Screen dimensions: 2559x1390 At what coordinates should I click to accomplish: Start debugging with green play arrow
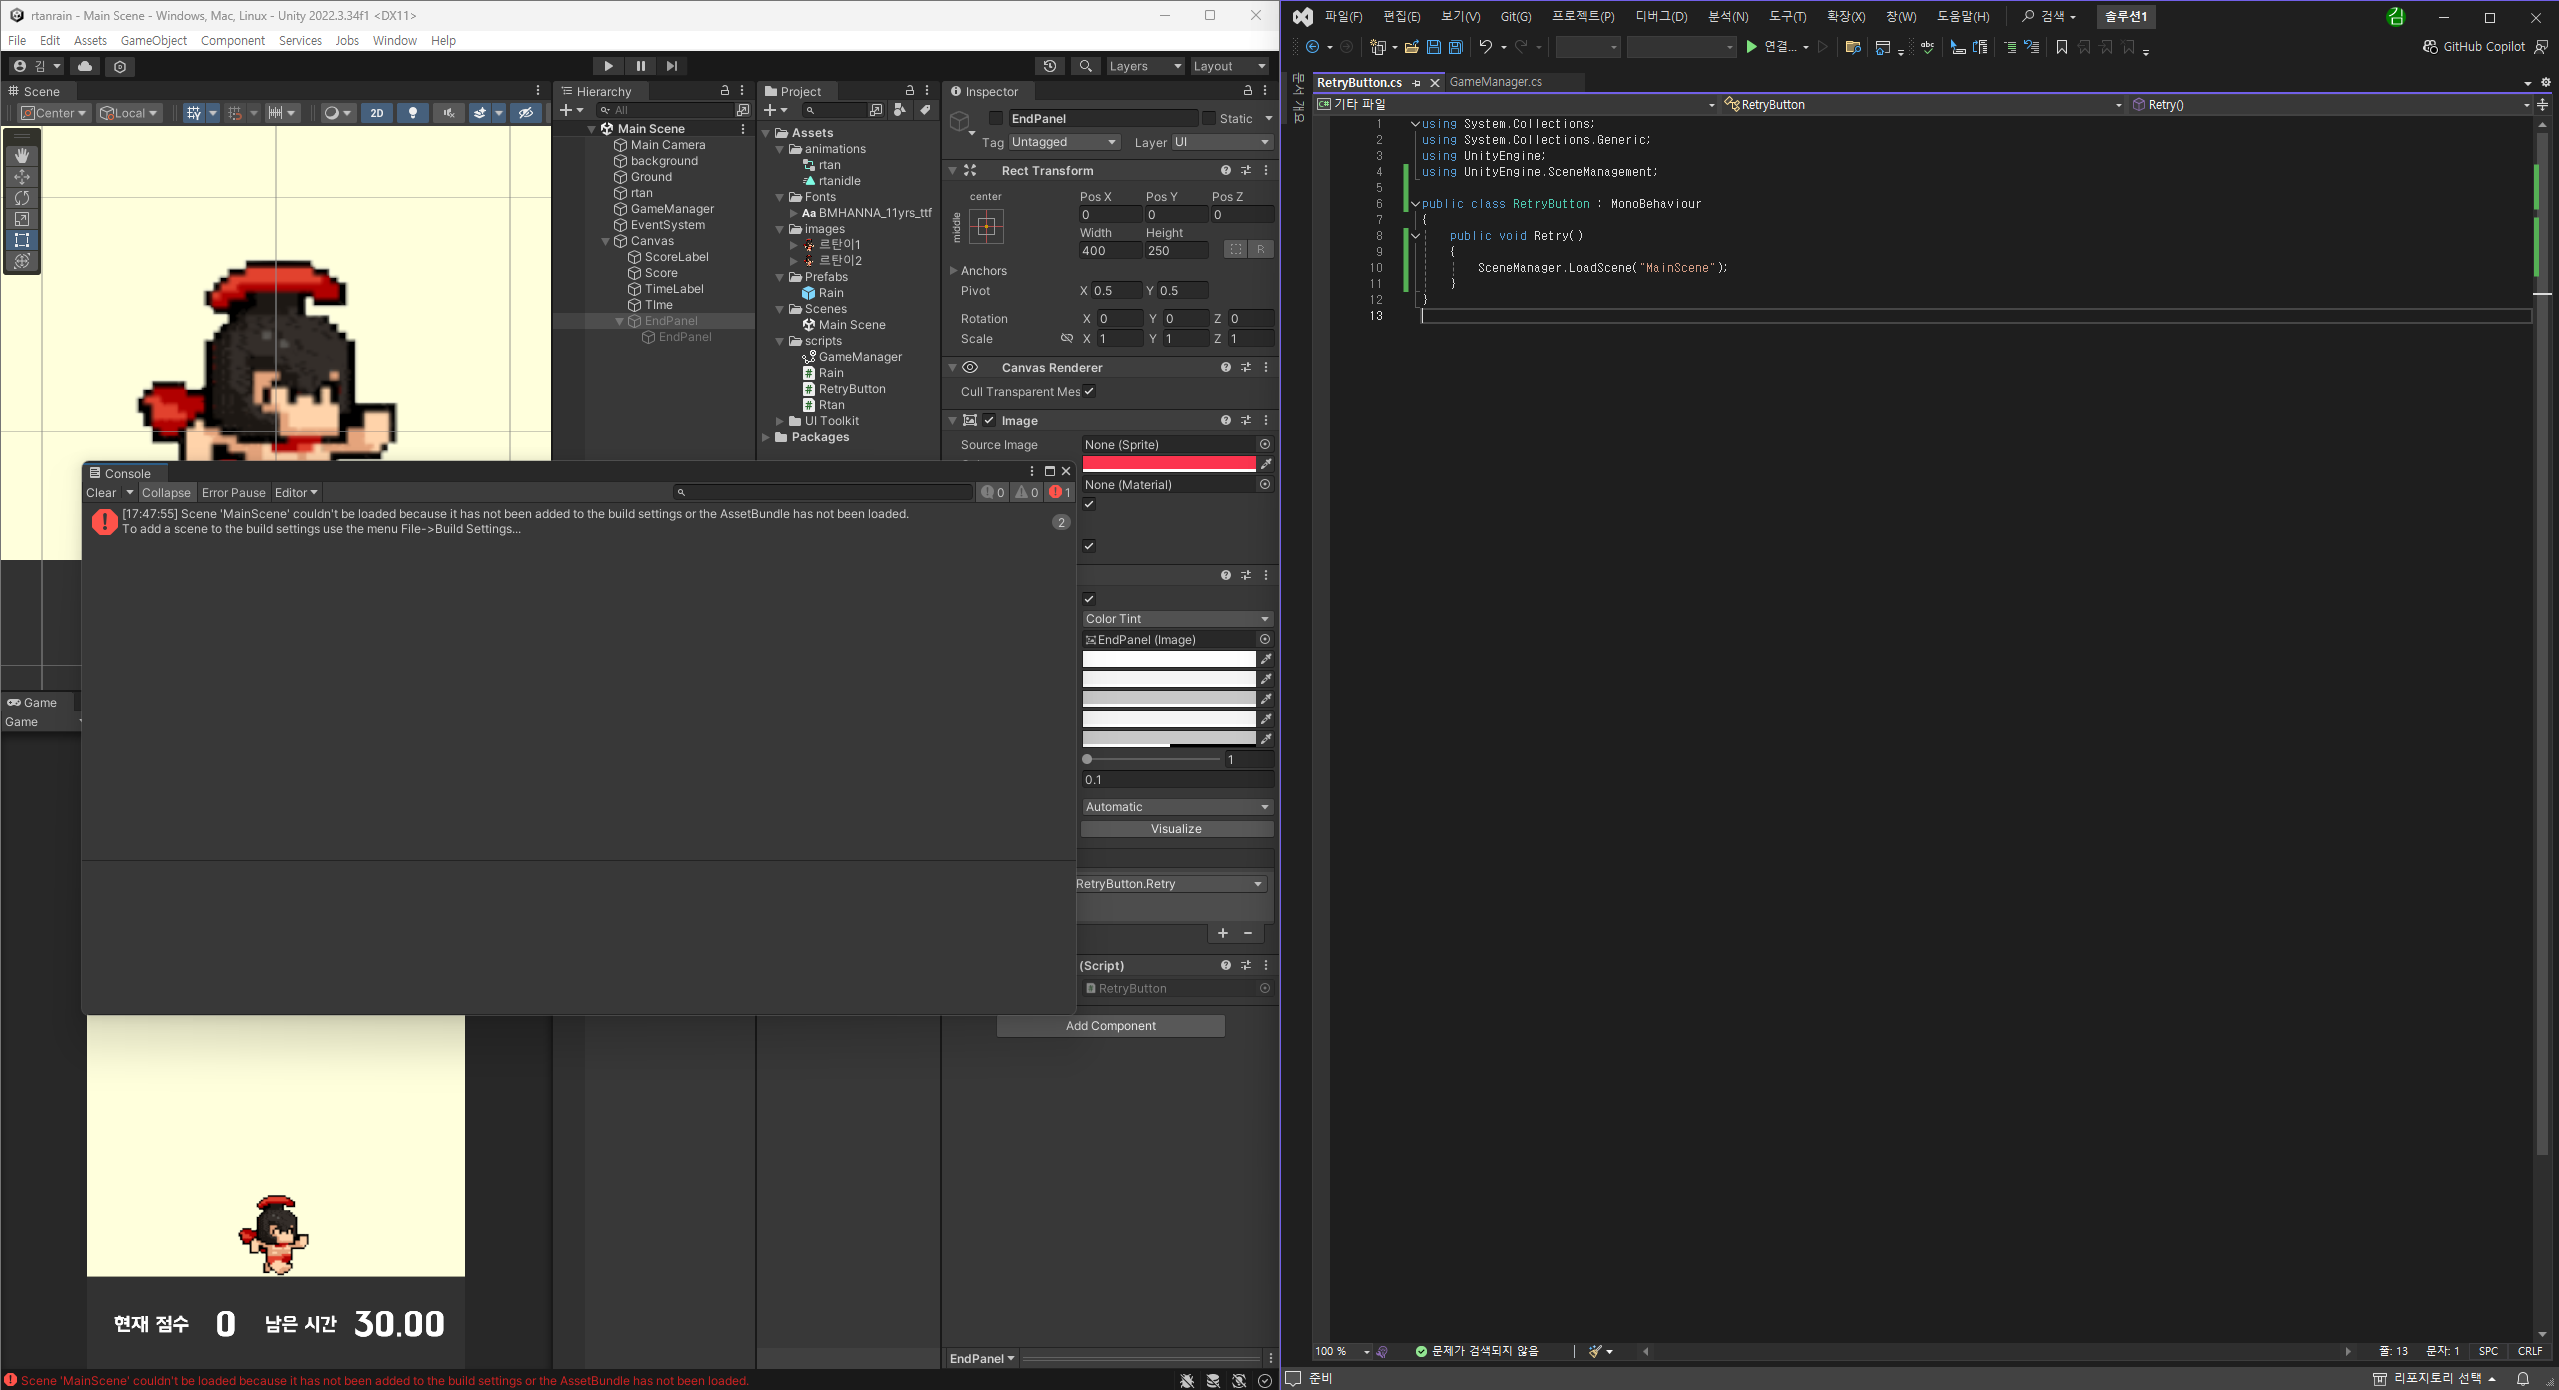1751,47
